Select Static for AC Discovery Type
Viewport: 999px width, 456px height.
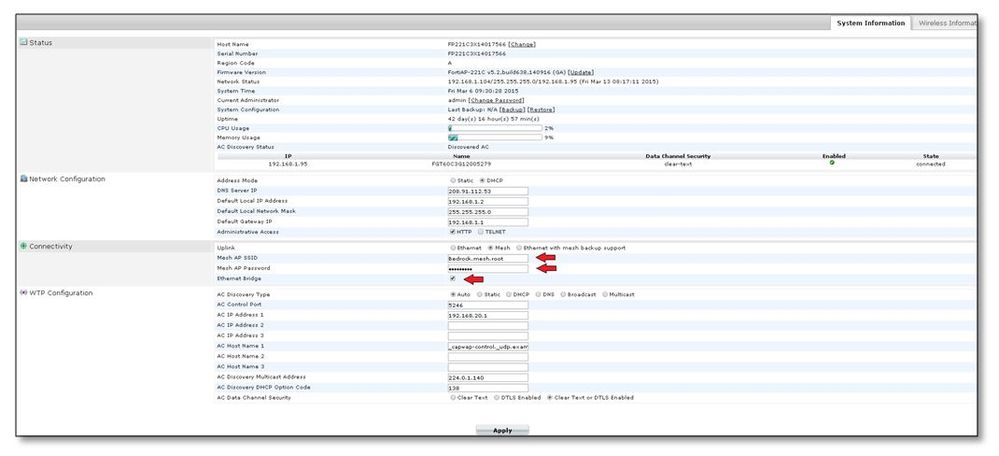coord(480,295)
